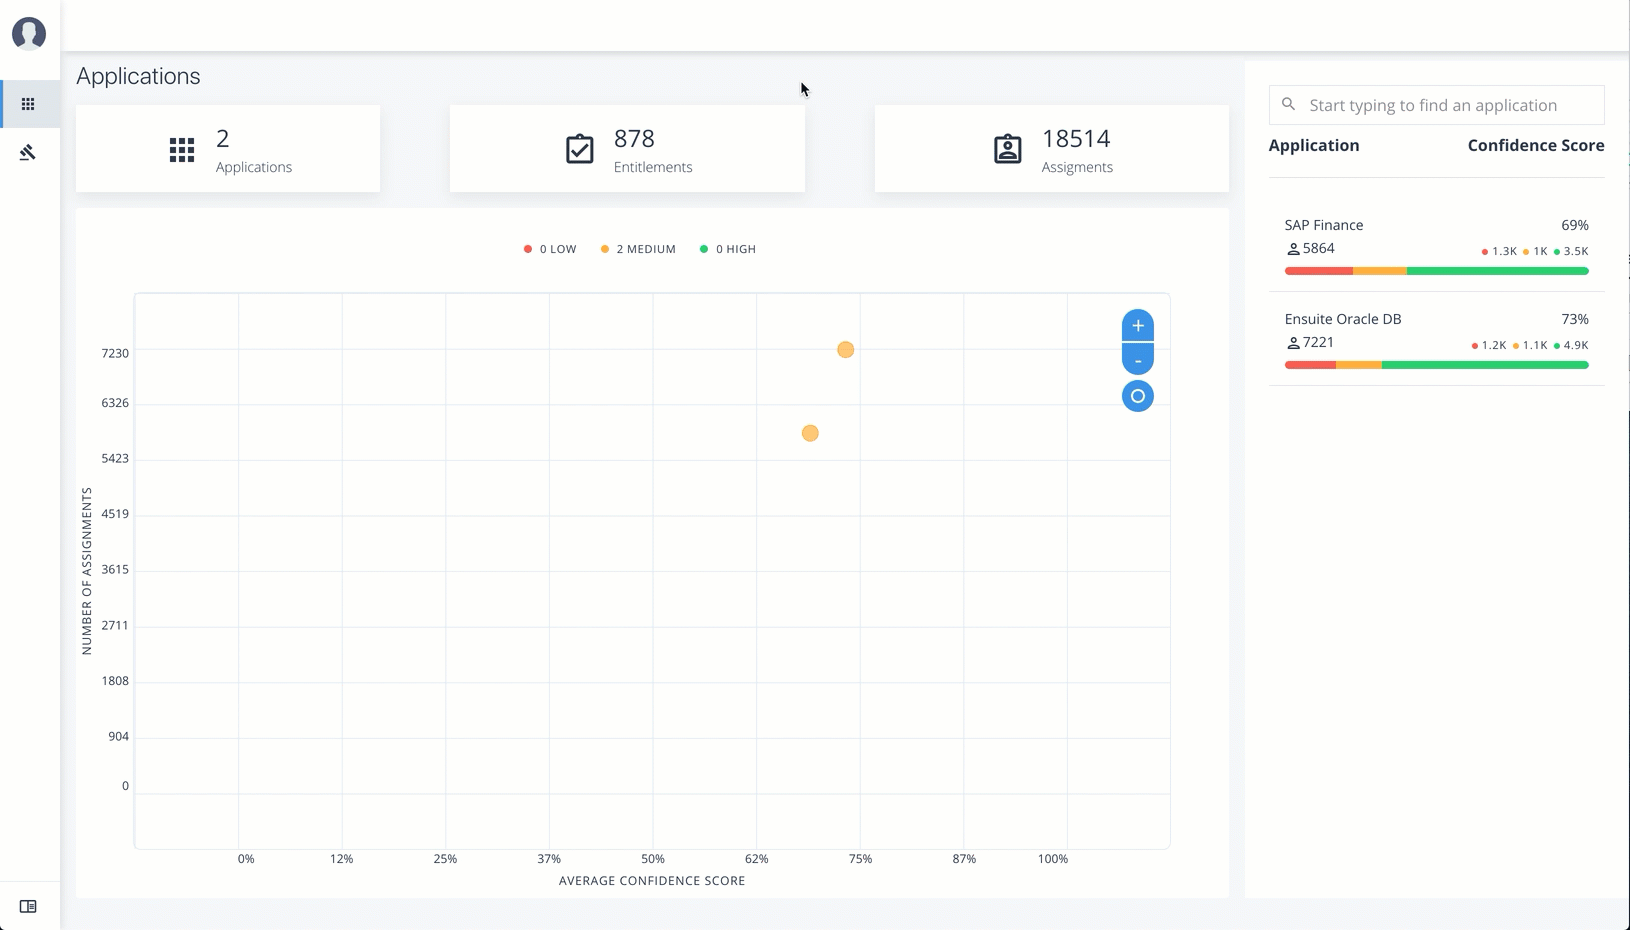Click the Confidence Score column header
The width and height of the screenshot is (1630, 930).
point(1535,145)
